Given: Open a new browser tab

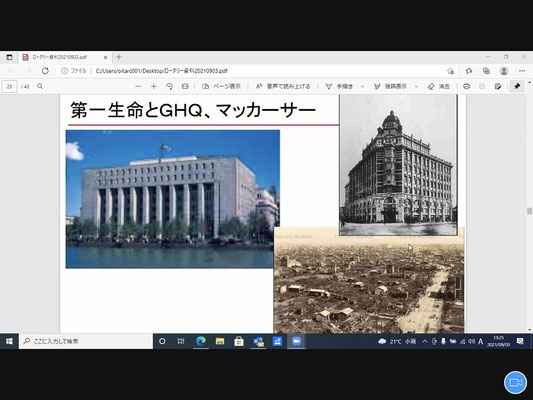Looking at the screenshot, I should point(119,57).
